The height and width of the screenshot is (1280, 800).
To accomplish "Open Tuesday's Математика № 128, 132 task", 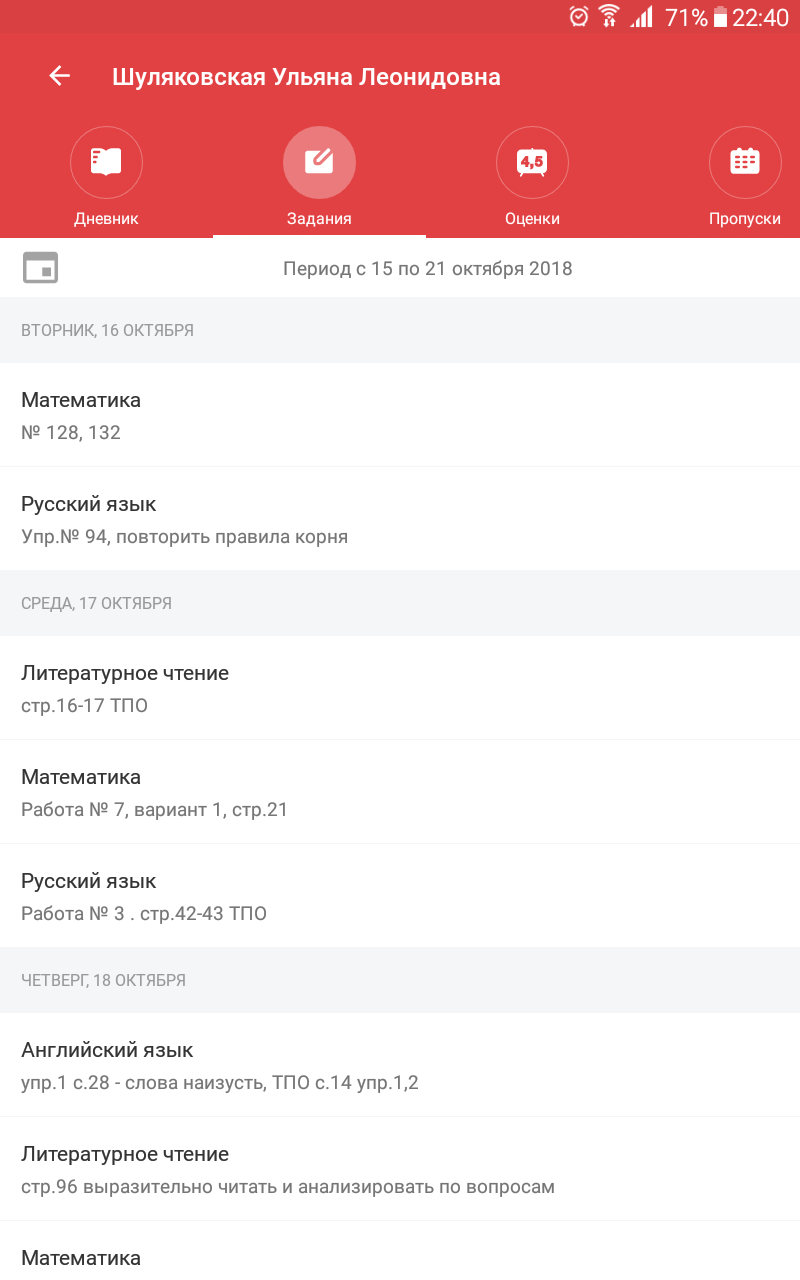I will [400, 415].
